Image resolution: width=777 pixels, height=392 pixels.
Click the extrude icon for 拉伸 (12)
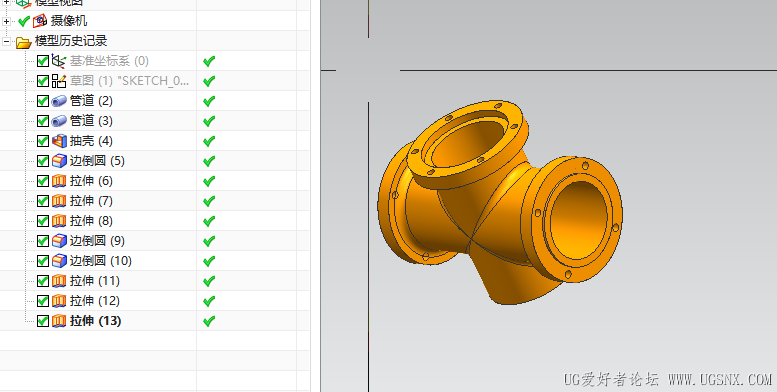pos(59,301)
